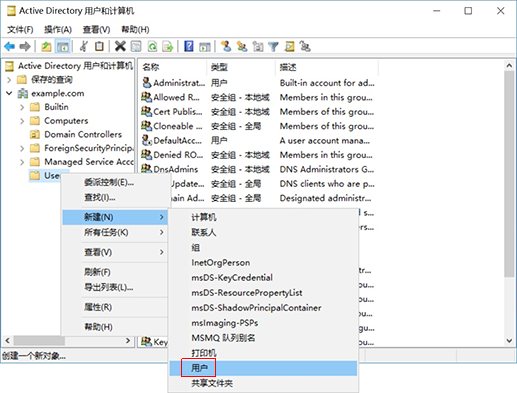Viewport: 517px width, 393px height.
Task: Choose 查找(I)... from context menu
Action: pyautogui.click(x=114, y=197)
